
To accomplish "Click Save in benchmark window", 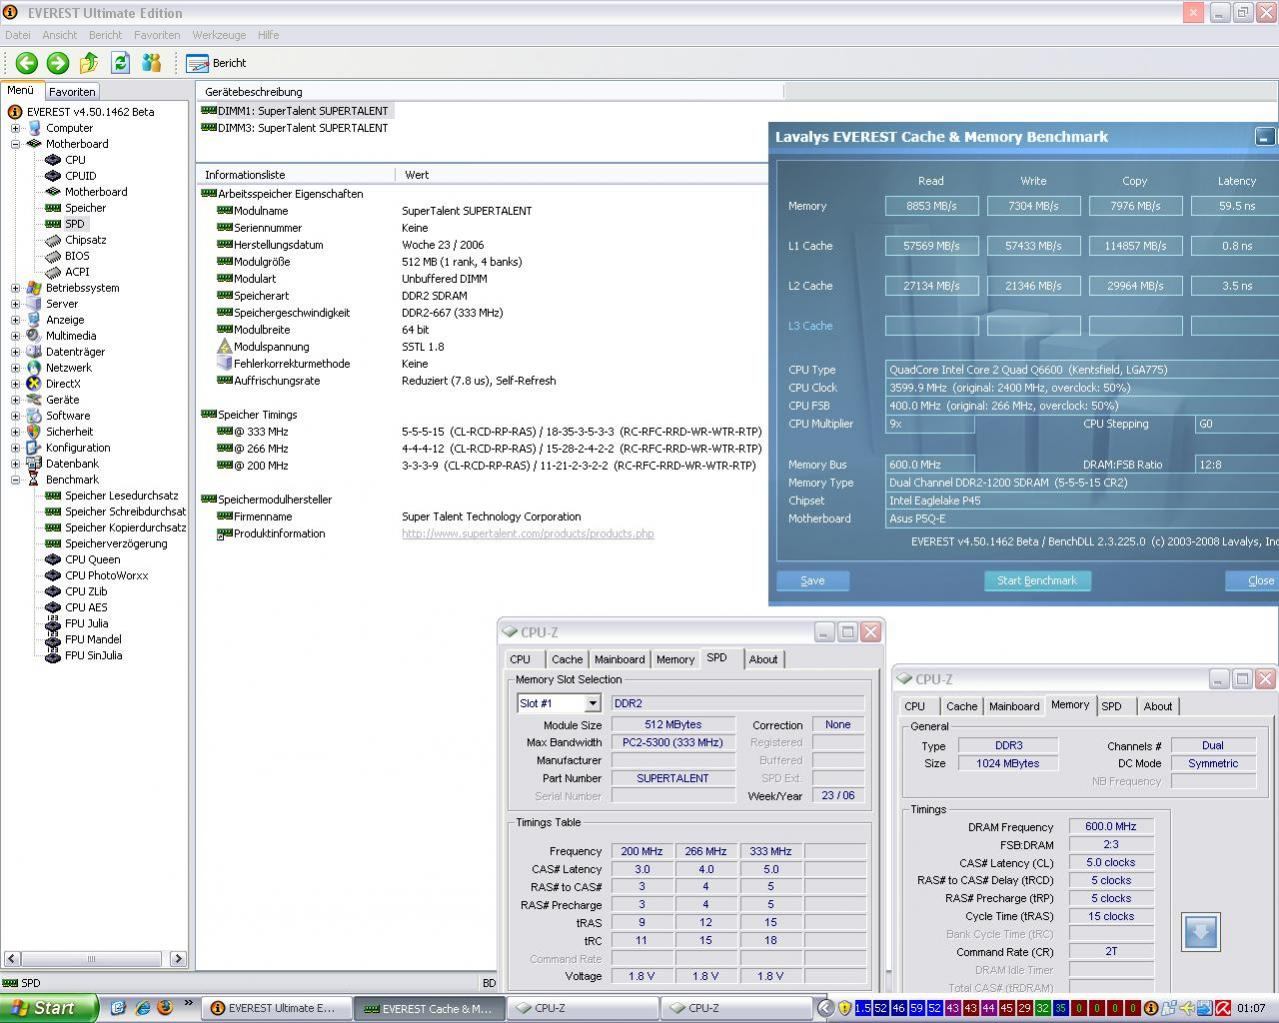I will 813,581.
